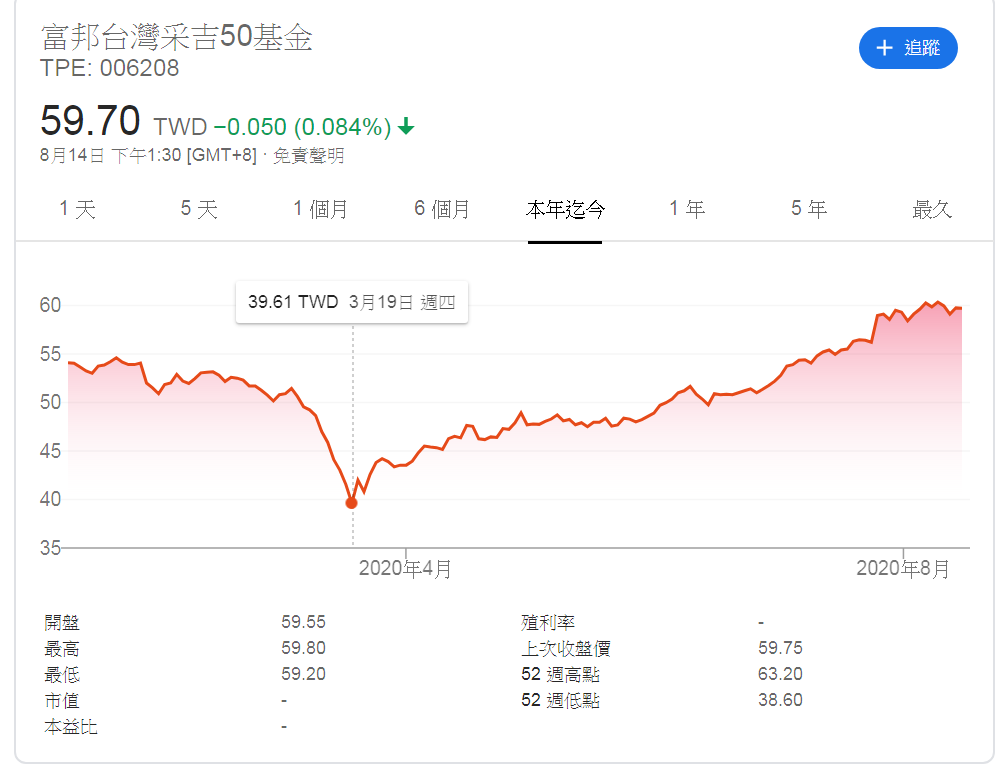Click the 殖利率 label
The width and height of the screenshot is (997, 765).
click(547, 623)
